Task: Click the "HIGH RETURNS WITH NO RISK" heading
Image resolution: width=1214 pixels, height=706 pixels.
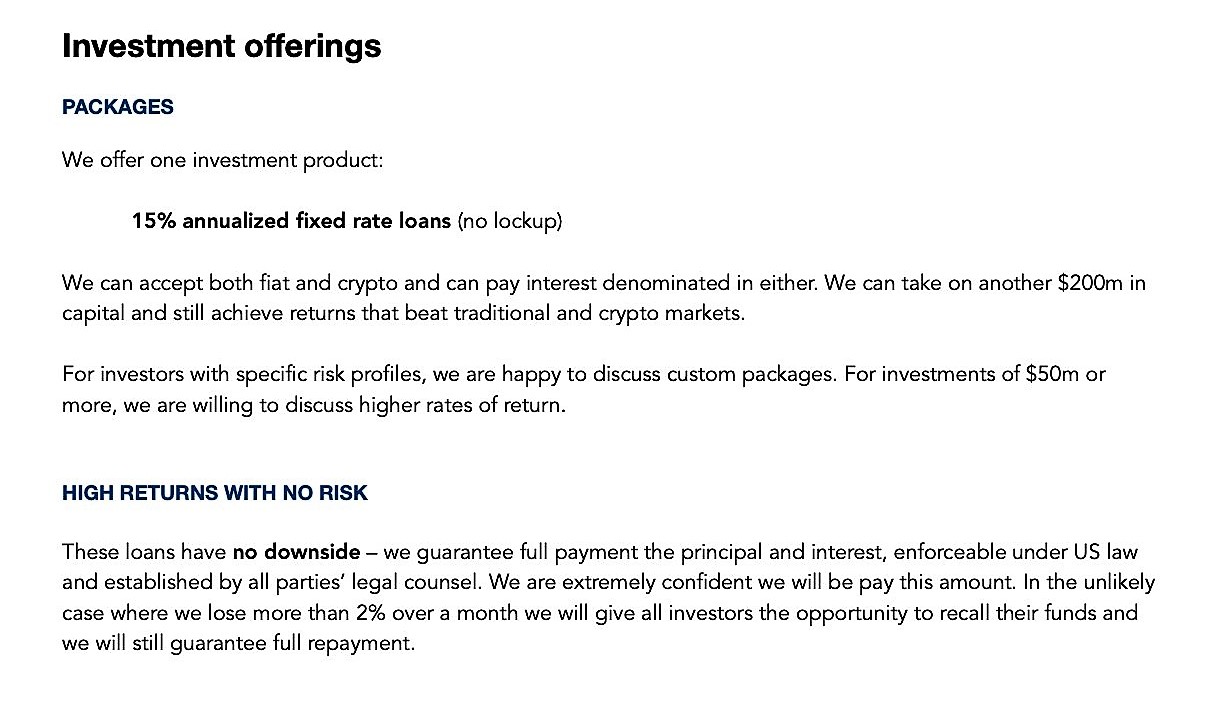Action: point(214,493)
